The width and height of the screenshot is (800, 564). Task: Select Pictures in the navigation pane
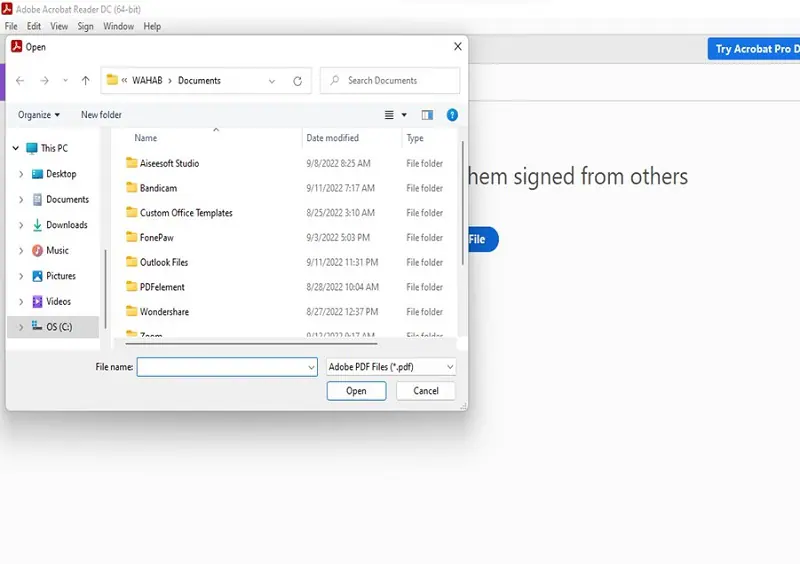pos(54,276)
